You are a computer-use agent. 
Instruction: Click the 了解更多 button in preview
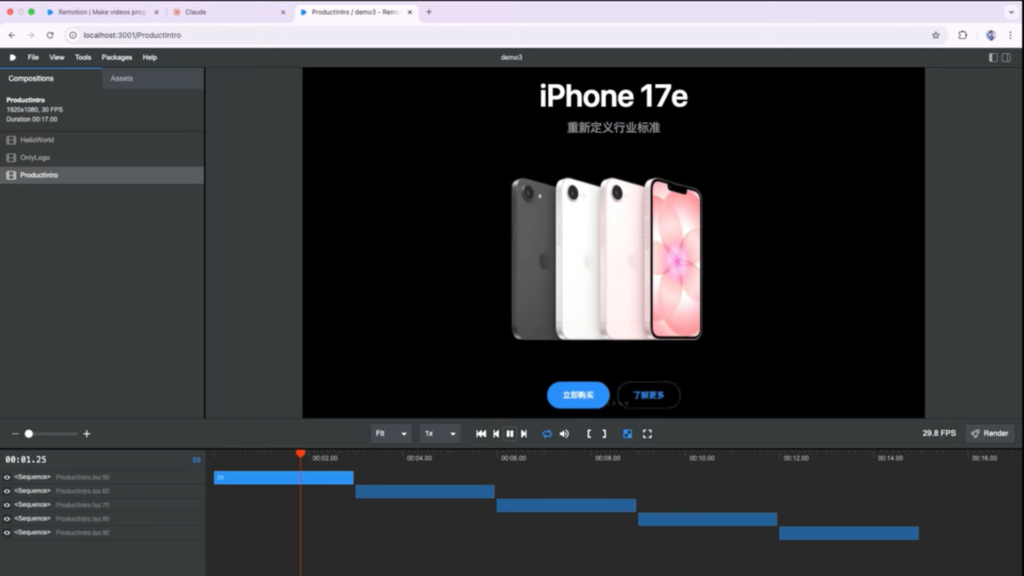tap(648, 395)
